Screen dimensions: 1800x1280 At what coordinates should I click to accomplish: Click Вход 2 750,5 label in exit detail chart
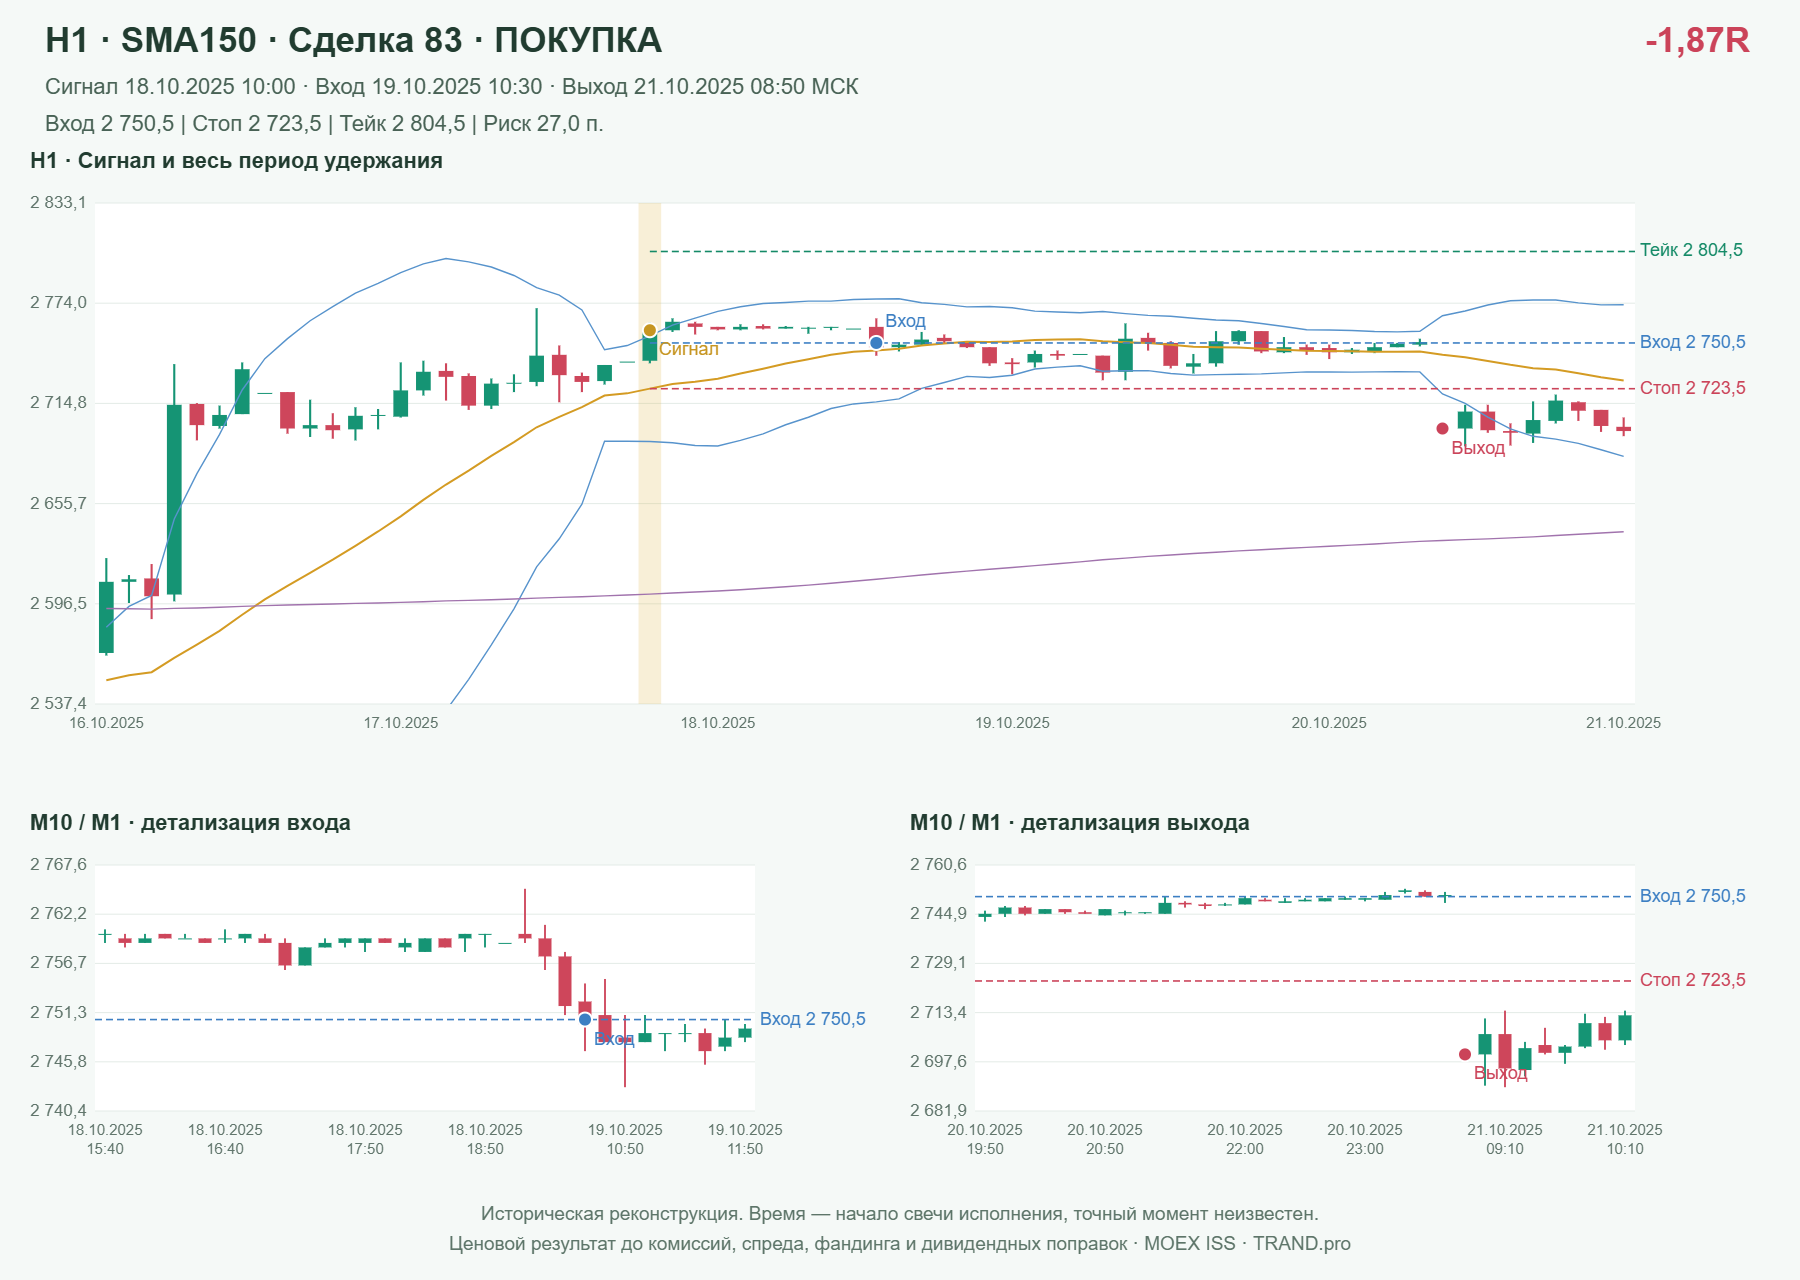(1692, 896)
